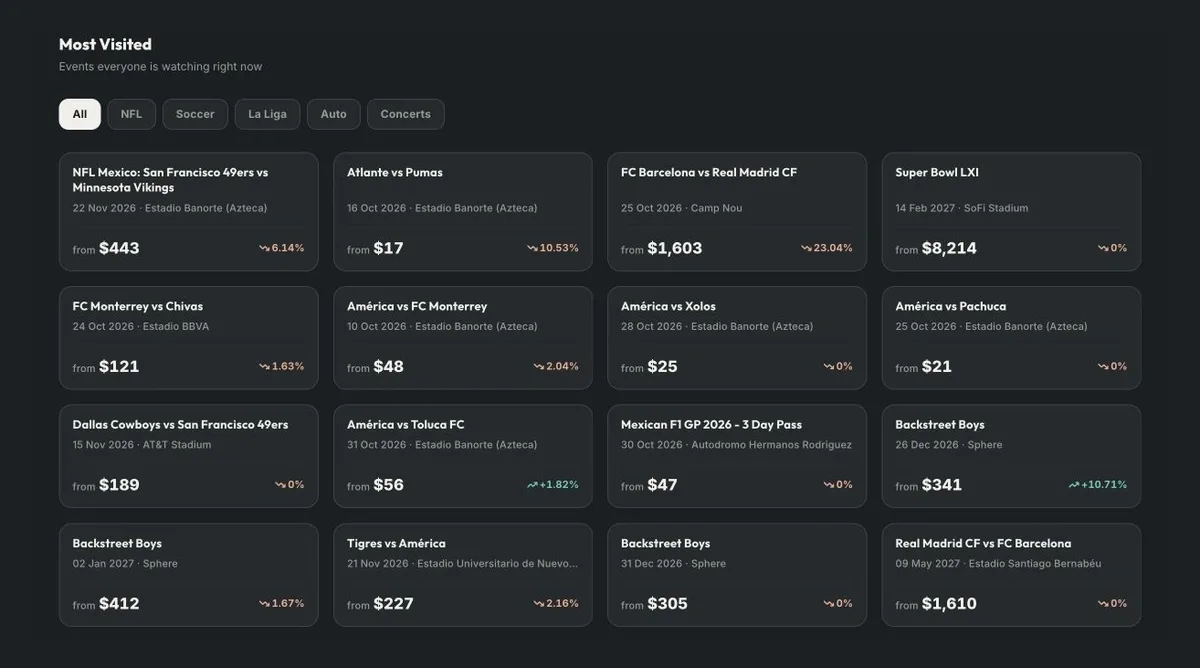Click the $17 price
Viewport: 1200px width, 668px height.
(388, 248)
